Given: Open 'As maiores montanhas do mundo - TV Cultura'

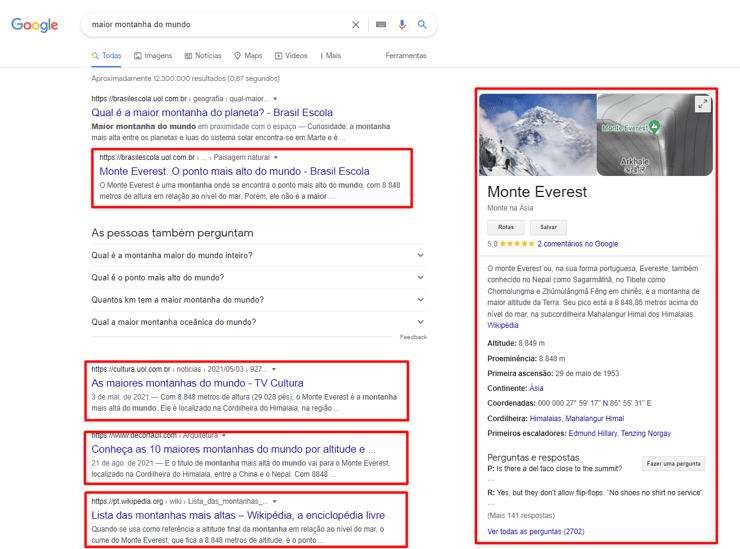Looking at the screenshot, I should point(197,383).
